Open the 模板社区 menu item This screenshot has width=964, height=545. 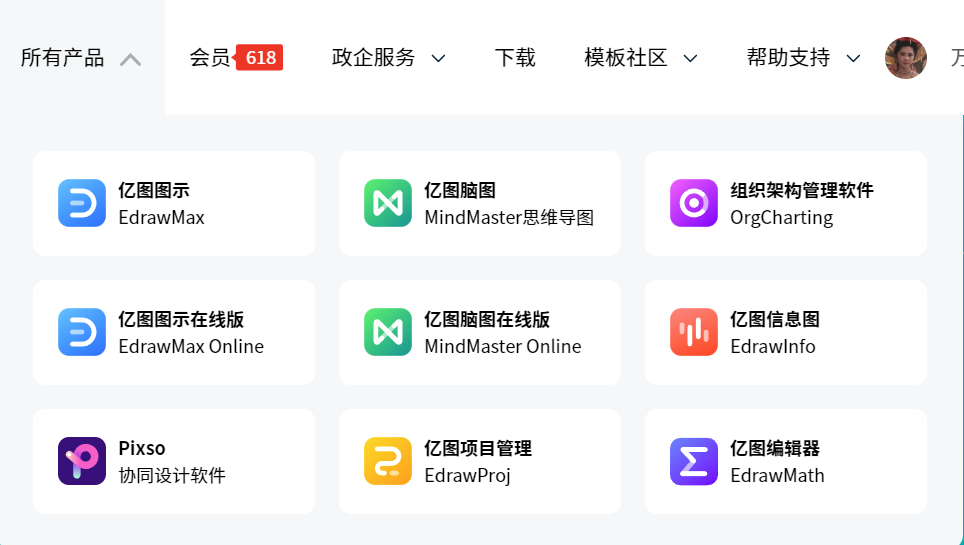pos(626,58)
